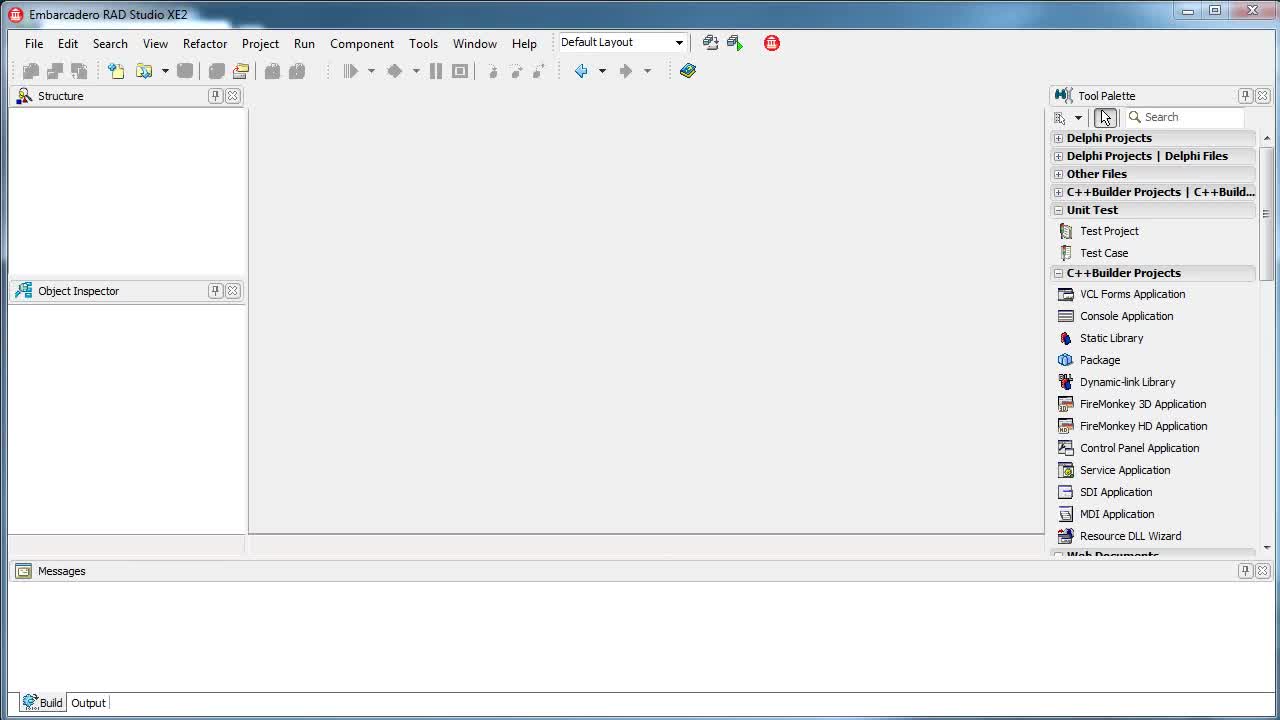Expand the Delphi Projects category
Screen dimensions: 1280x720
(1058, 138)
